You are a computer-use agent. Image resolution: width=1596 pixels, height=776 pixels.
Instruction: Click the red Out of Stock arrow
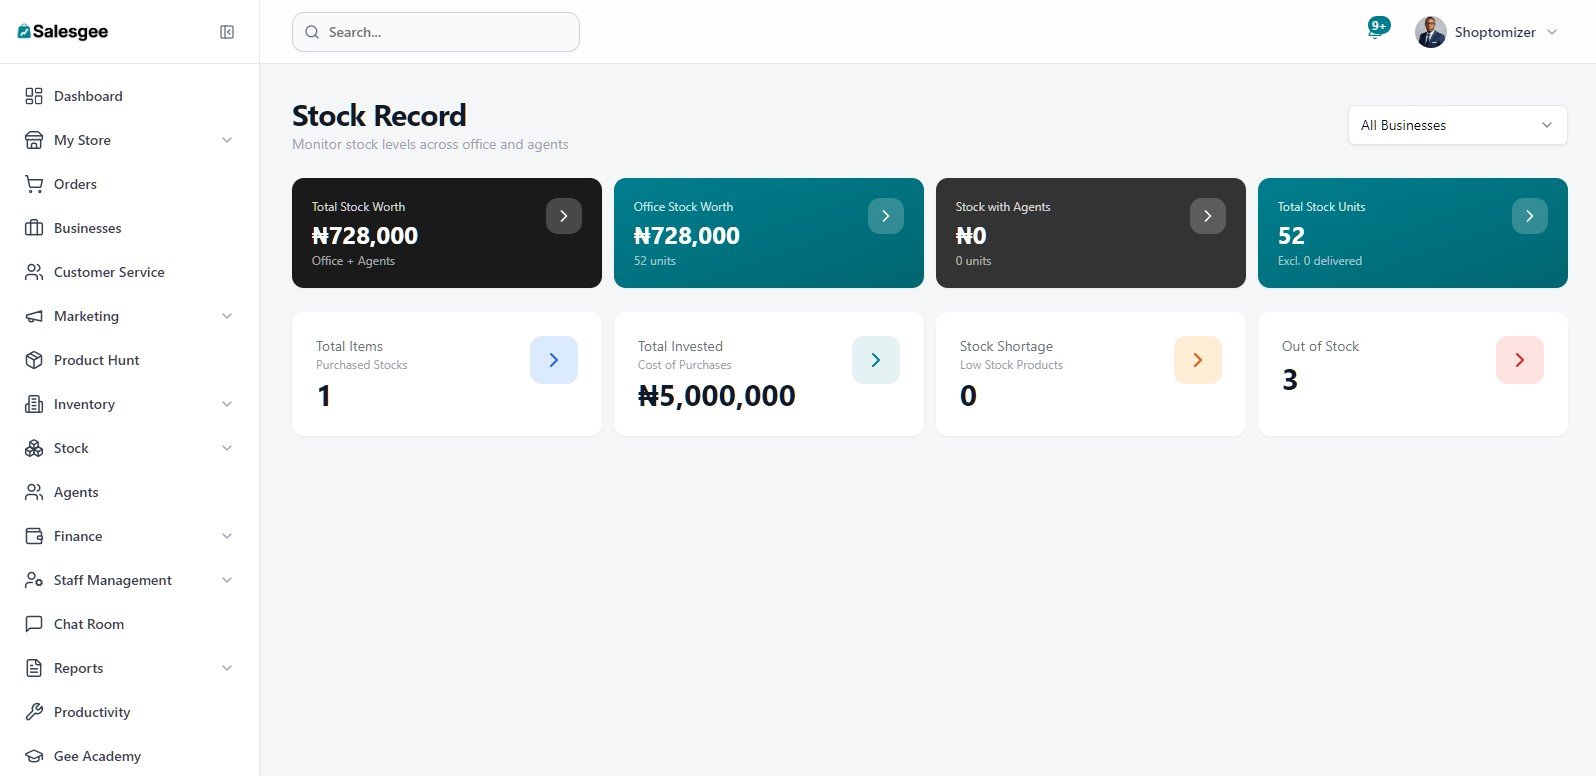point(1520,360)
